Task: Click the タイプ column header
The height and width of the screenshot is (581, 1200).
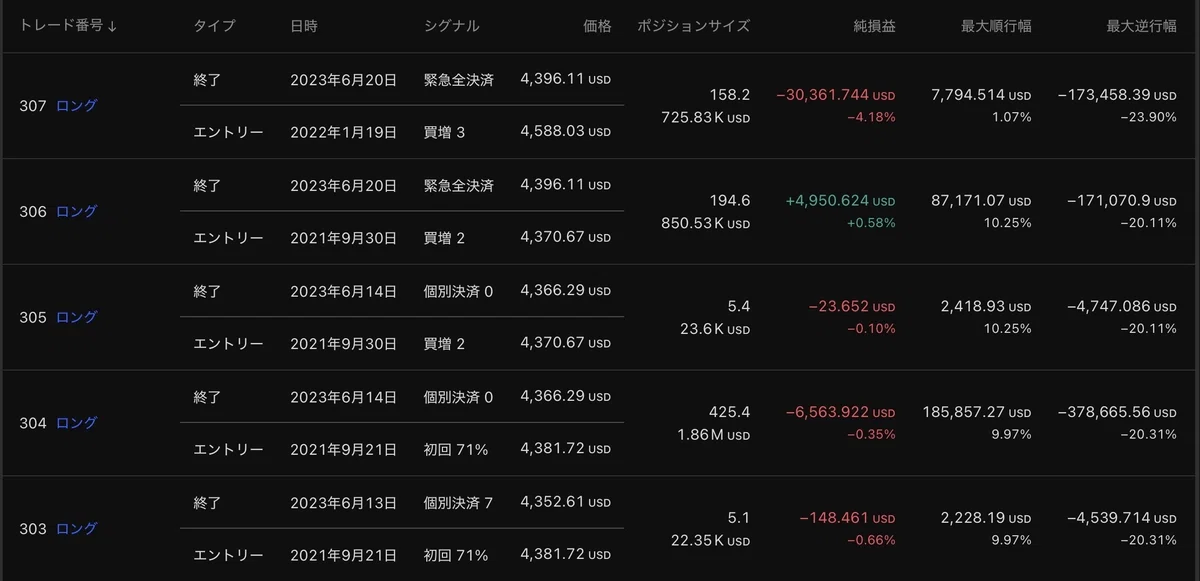Action: coord(215,26)
